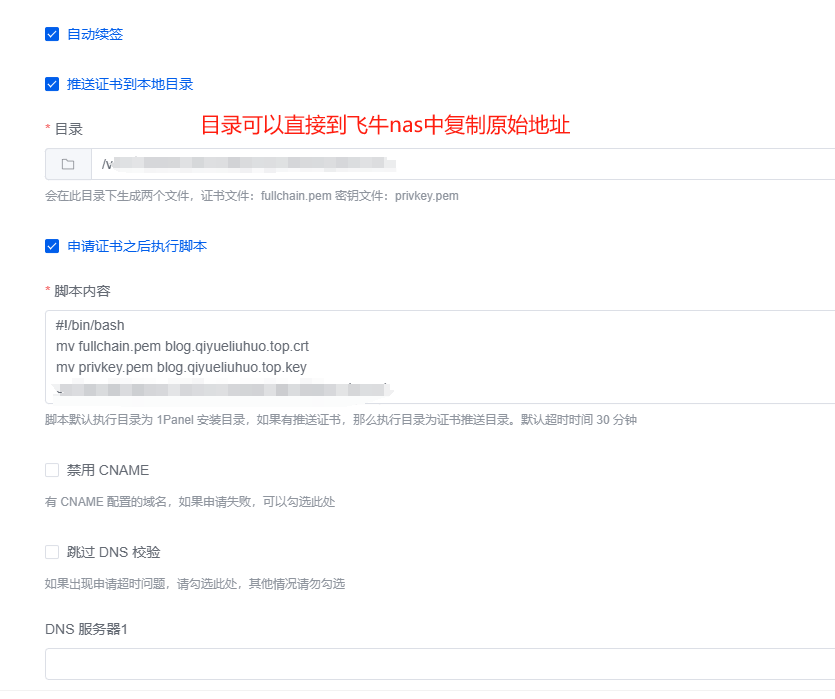Click the blurred last line of script

220,387
